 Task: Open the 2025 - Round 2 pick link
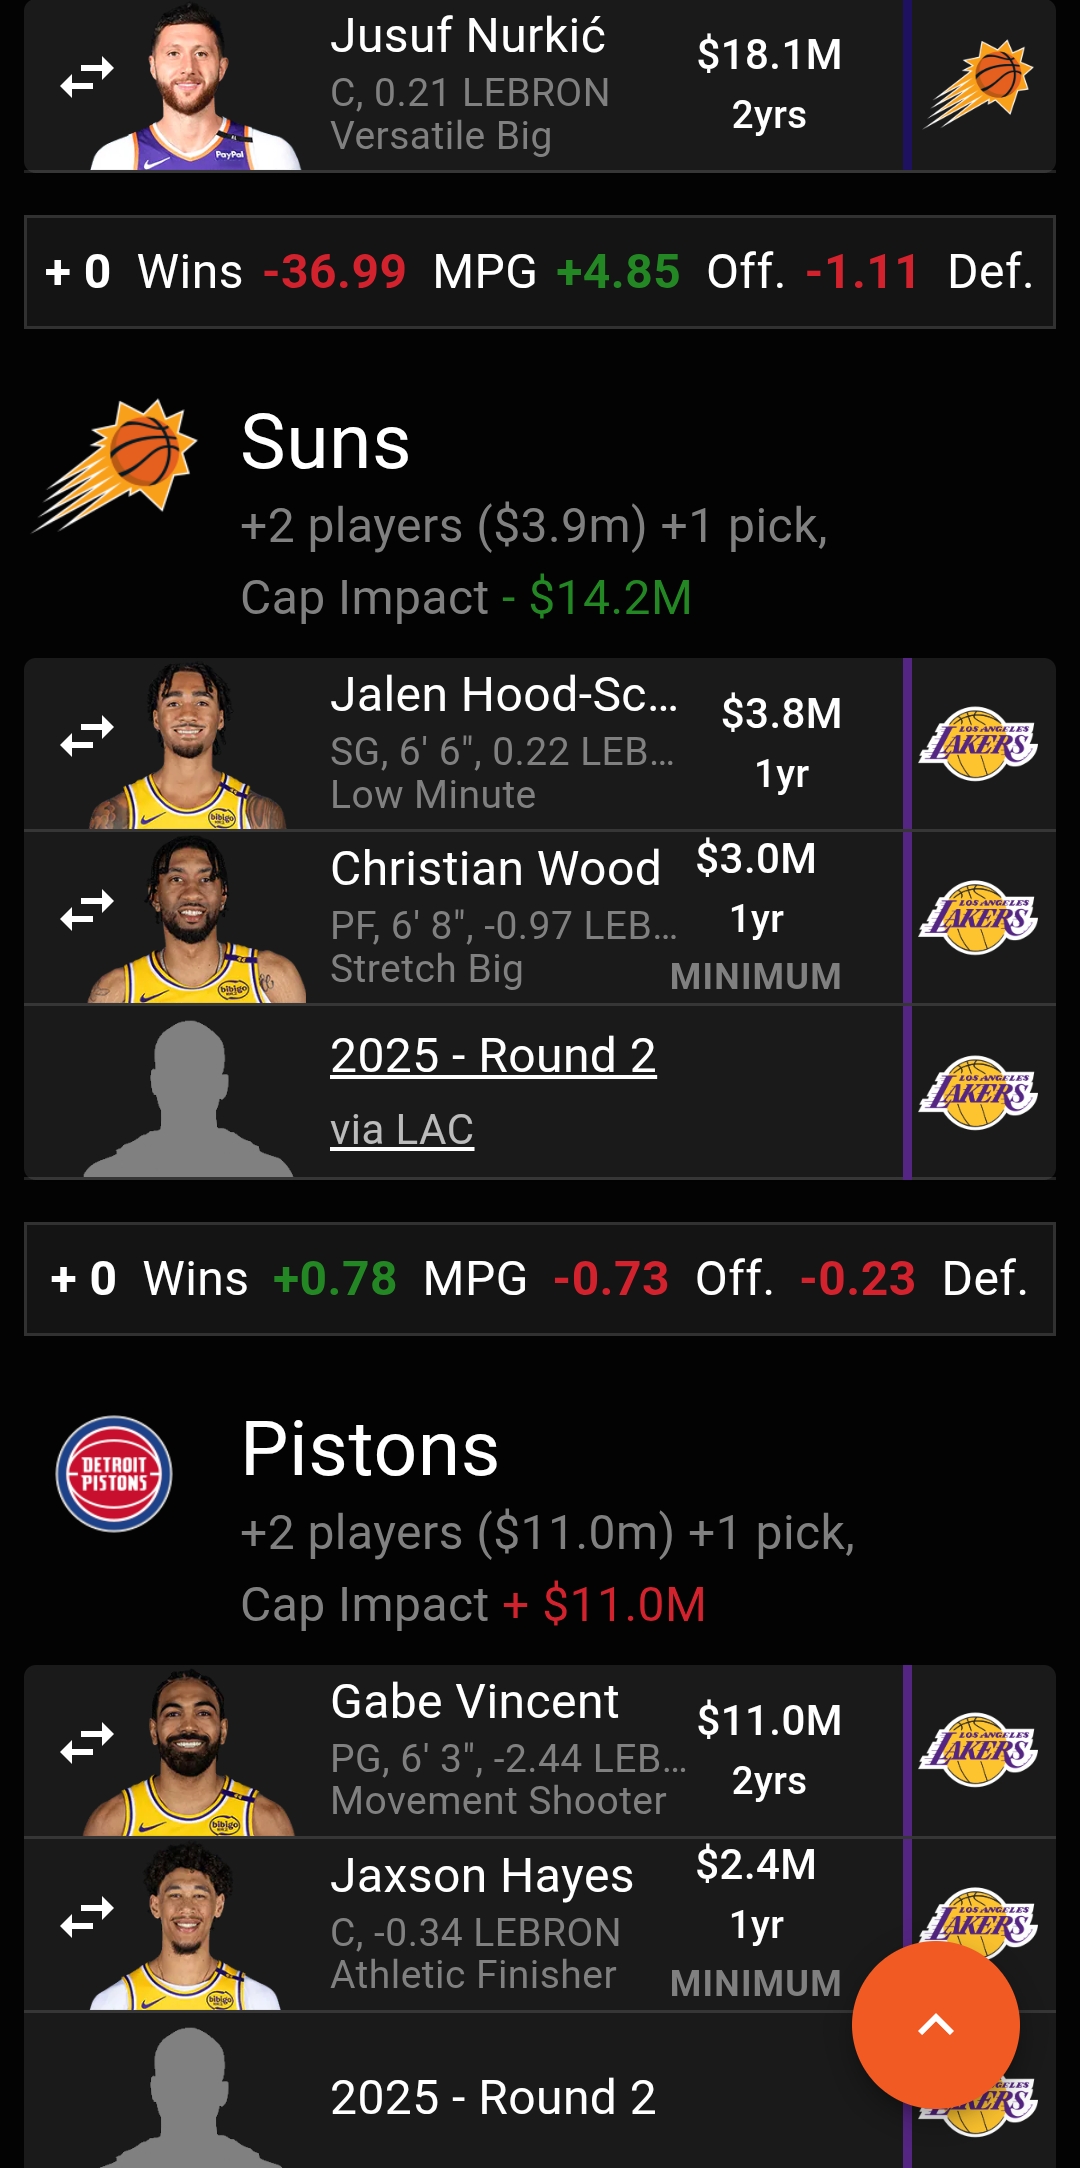click(493, 1056)
